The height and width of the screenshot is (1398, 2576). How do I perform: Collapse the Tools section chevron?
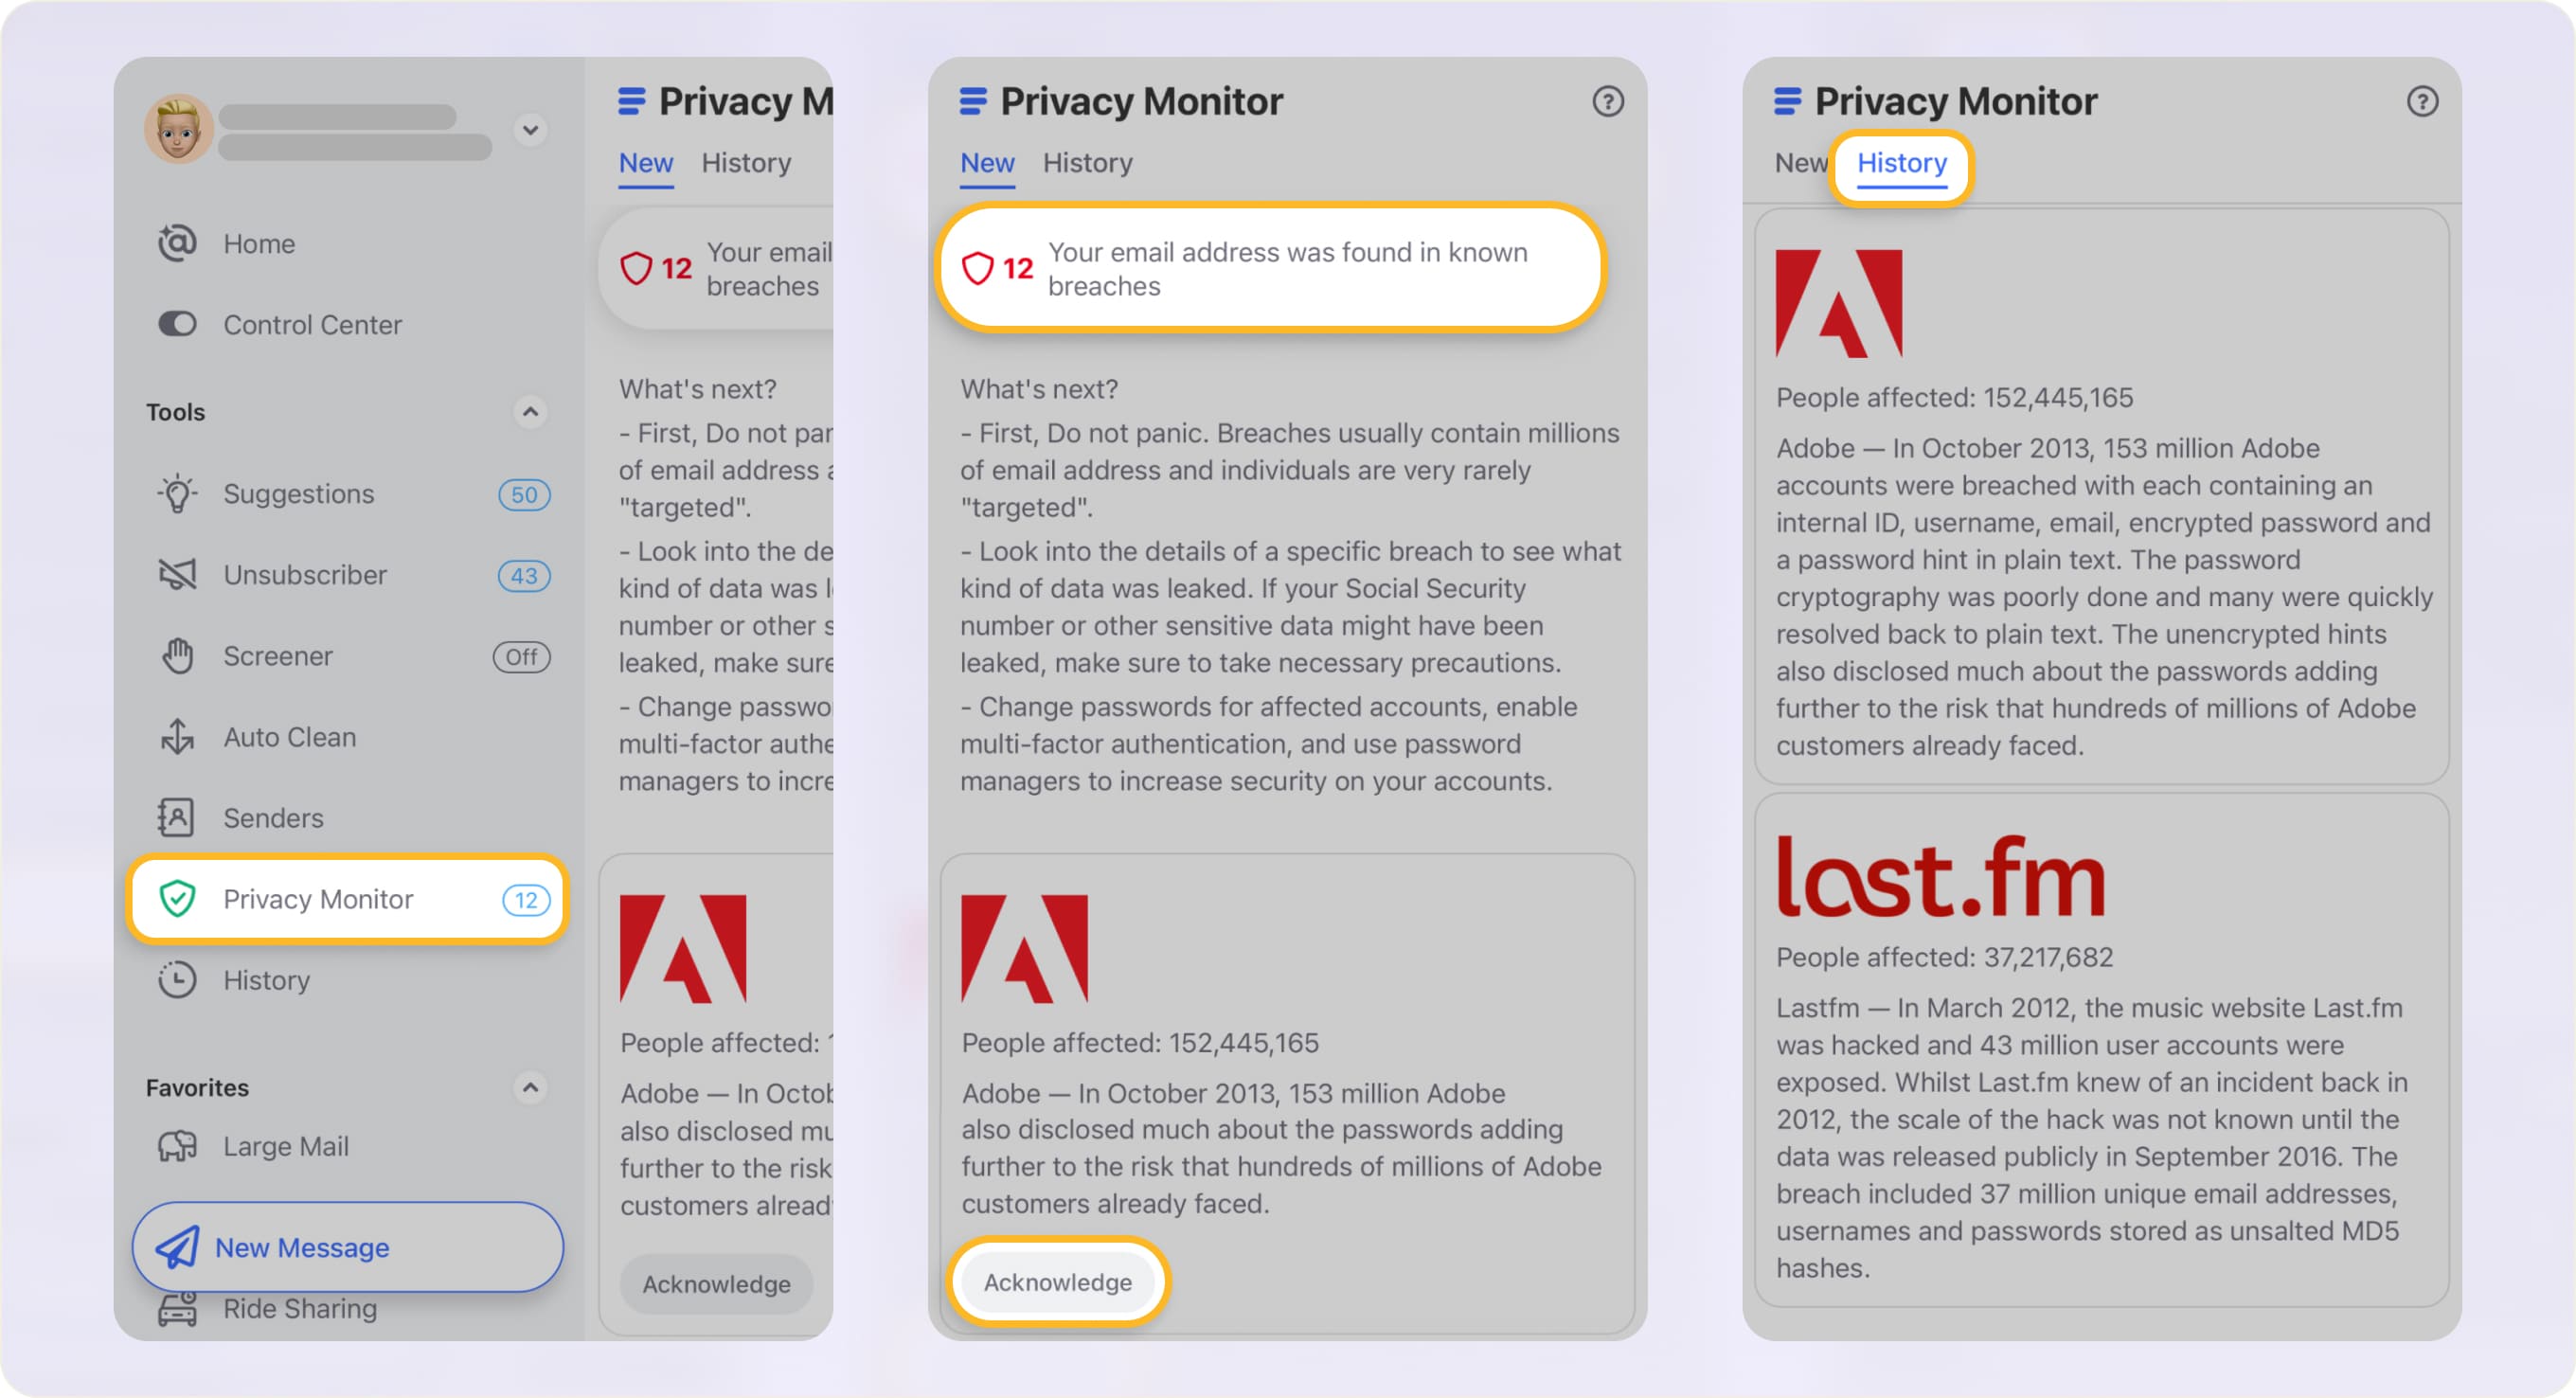[530, 412]
